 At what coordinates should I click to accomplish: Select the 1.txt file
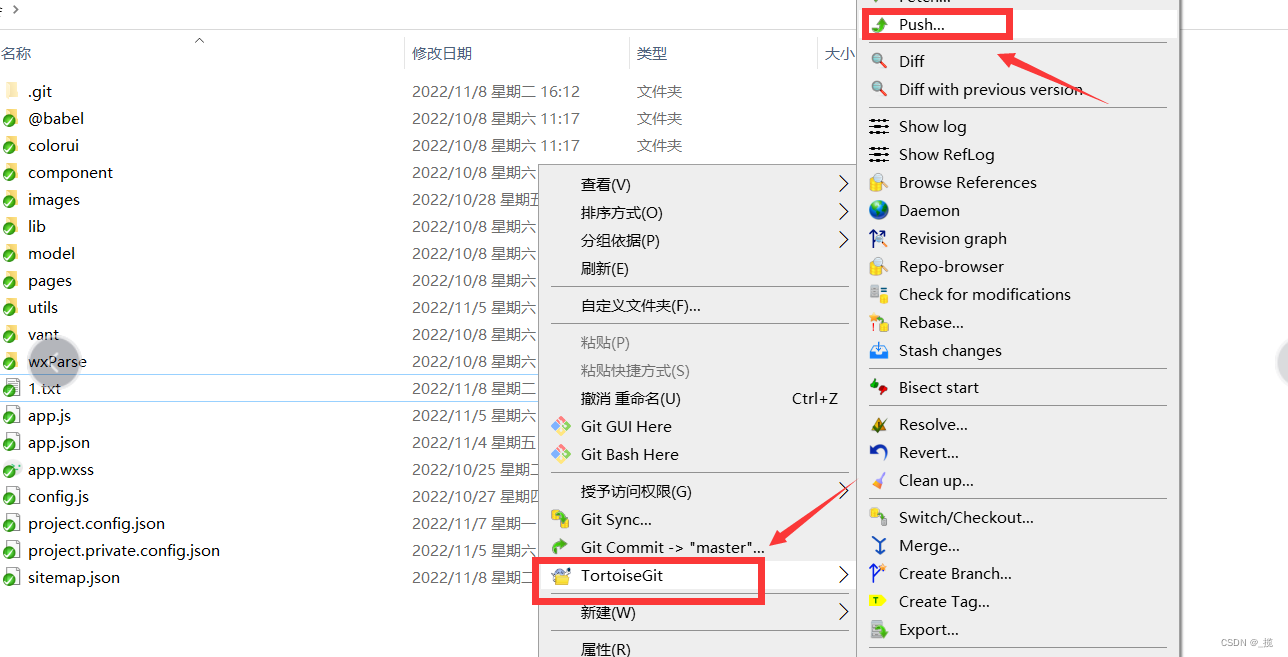[44, 388]
